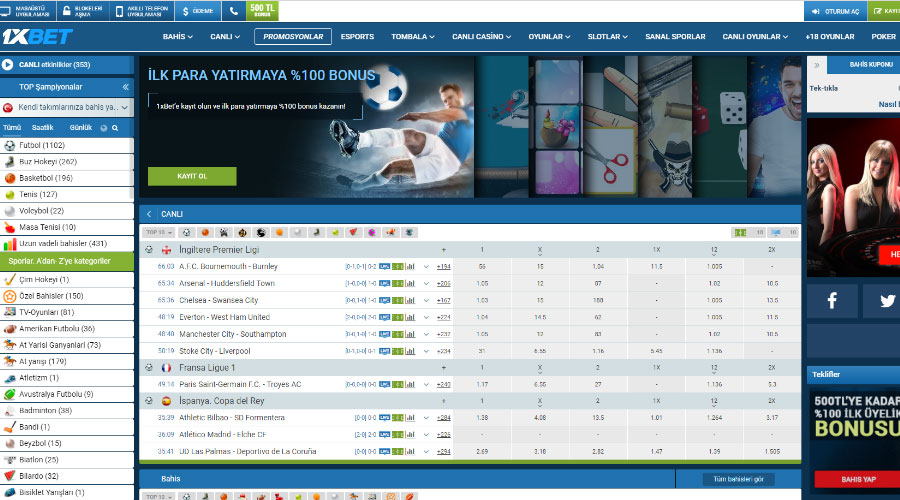Click the Facebook icon
The width and height of the screenshot is (900, 500).
(x=831, y=300)
